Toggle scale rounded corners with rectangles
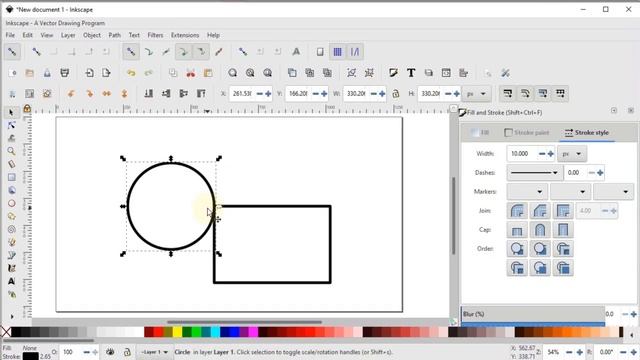Viewport: 640px width, 360px height. pyautogui.click(x=525, y=94)
